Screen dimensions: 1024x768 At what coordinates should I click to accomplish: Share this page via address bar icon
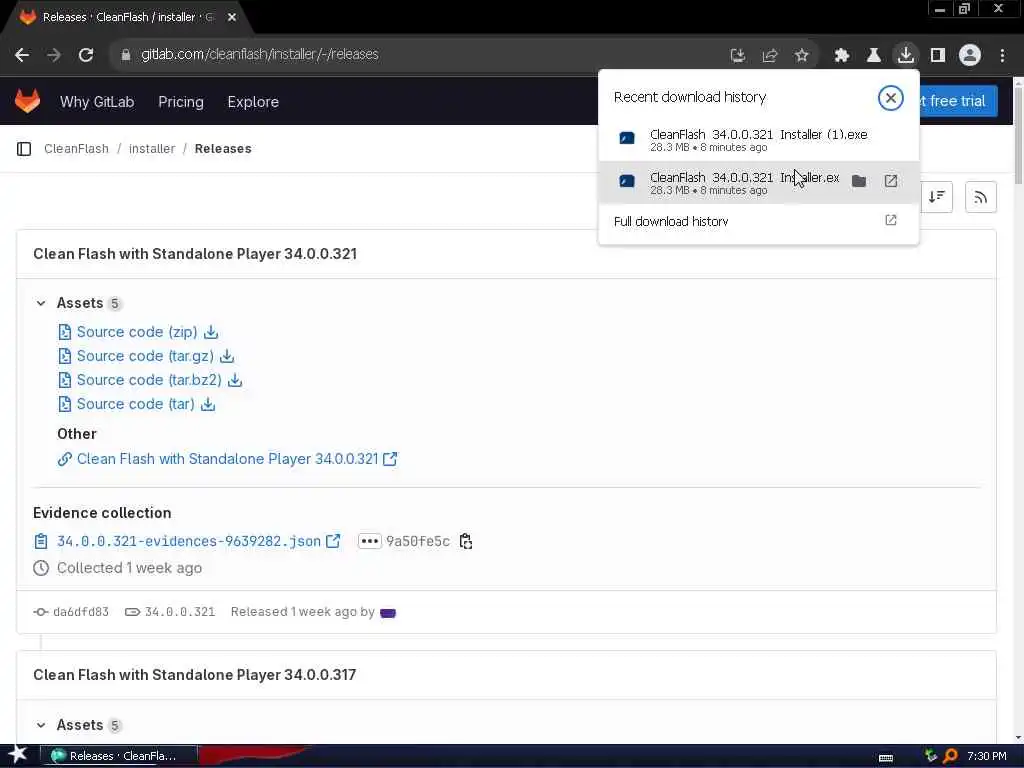click(x=769, y=55)
